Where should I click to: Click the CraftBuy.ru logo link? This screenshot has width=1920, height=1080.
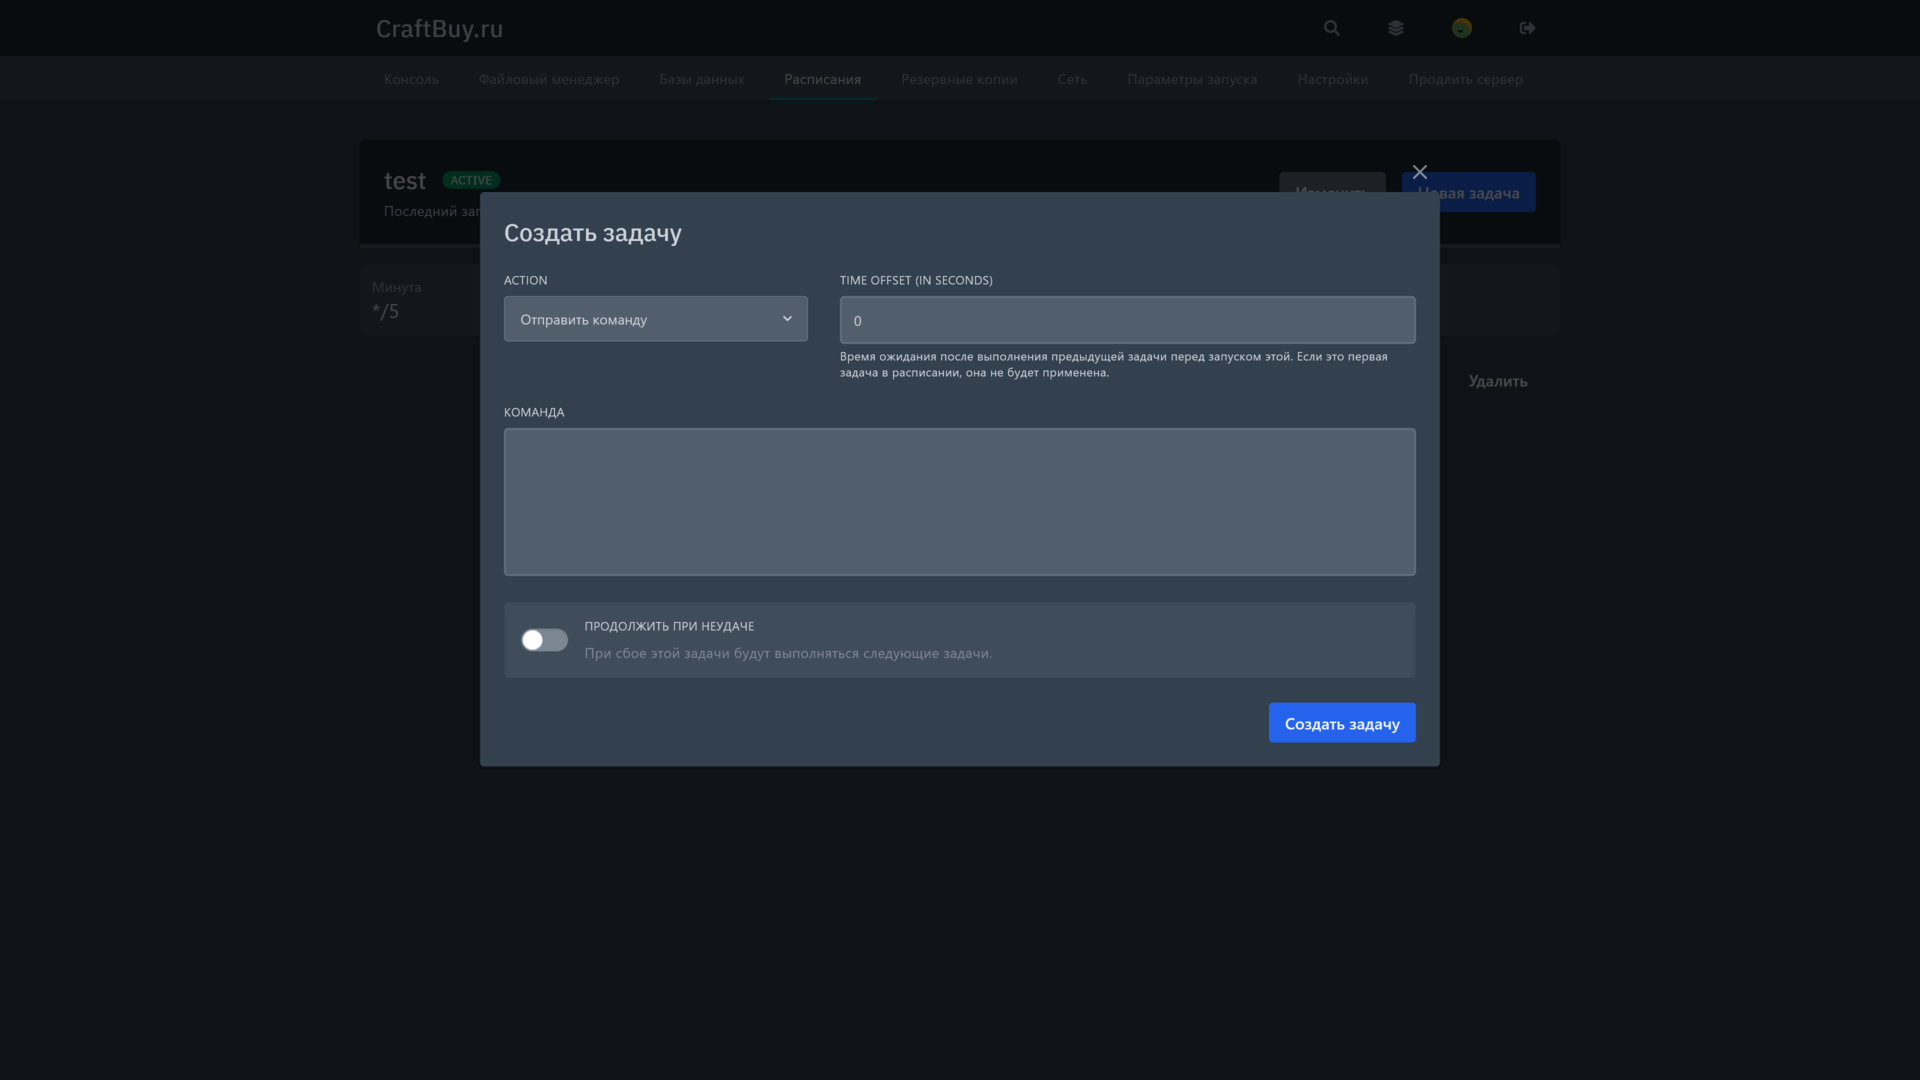pos(439,28)
